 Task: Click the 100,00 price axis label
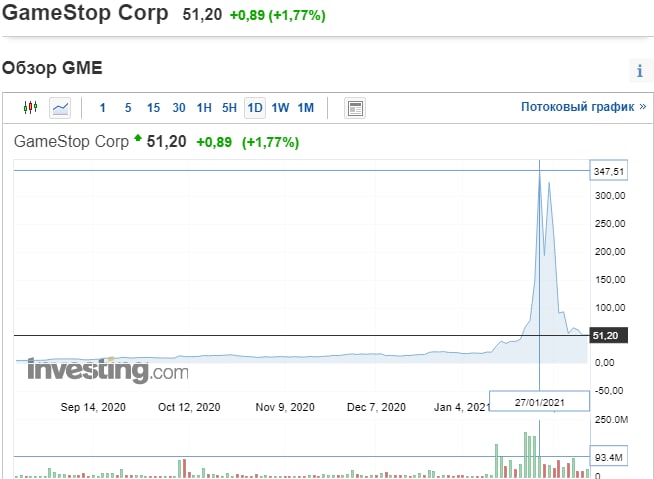pos(610,308)
